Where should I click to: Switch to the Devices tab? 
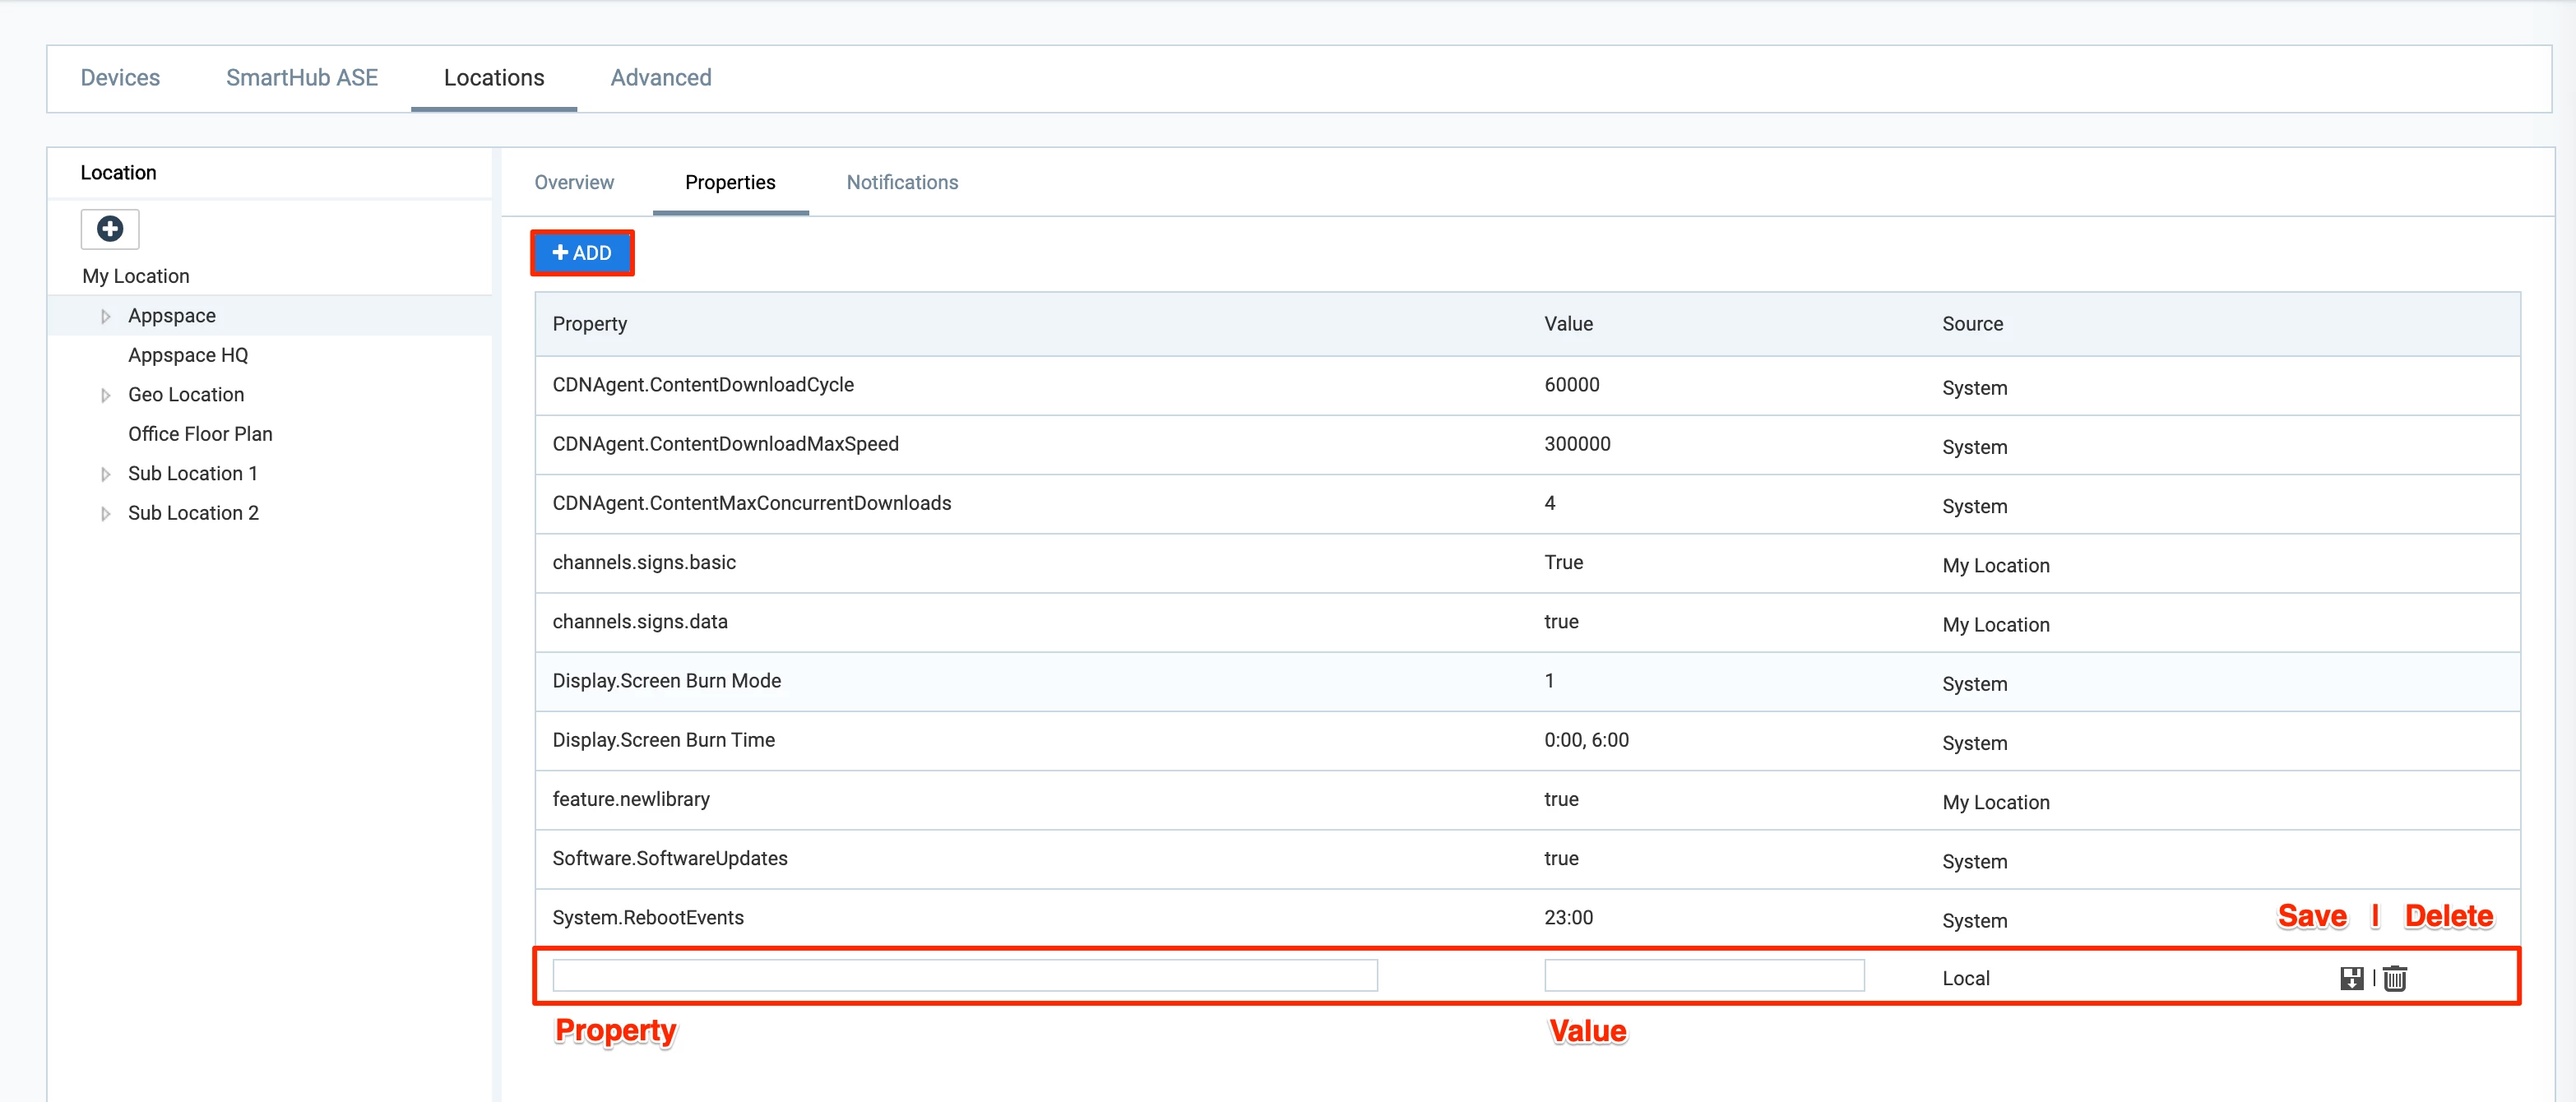120,78
